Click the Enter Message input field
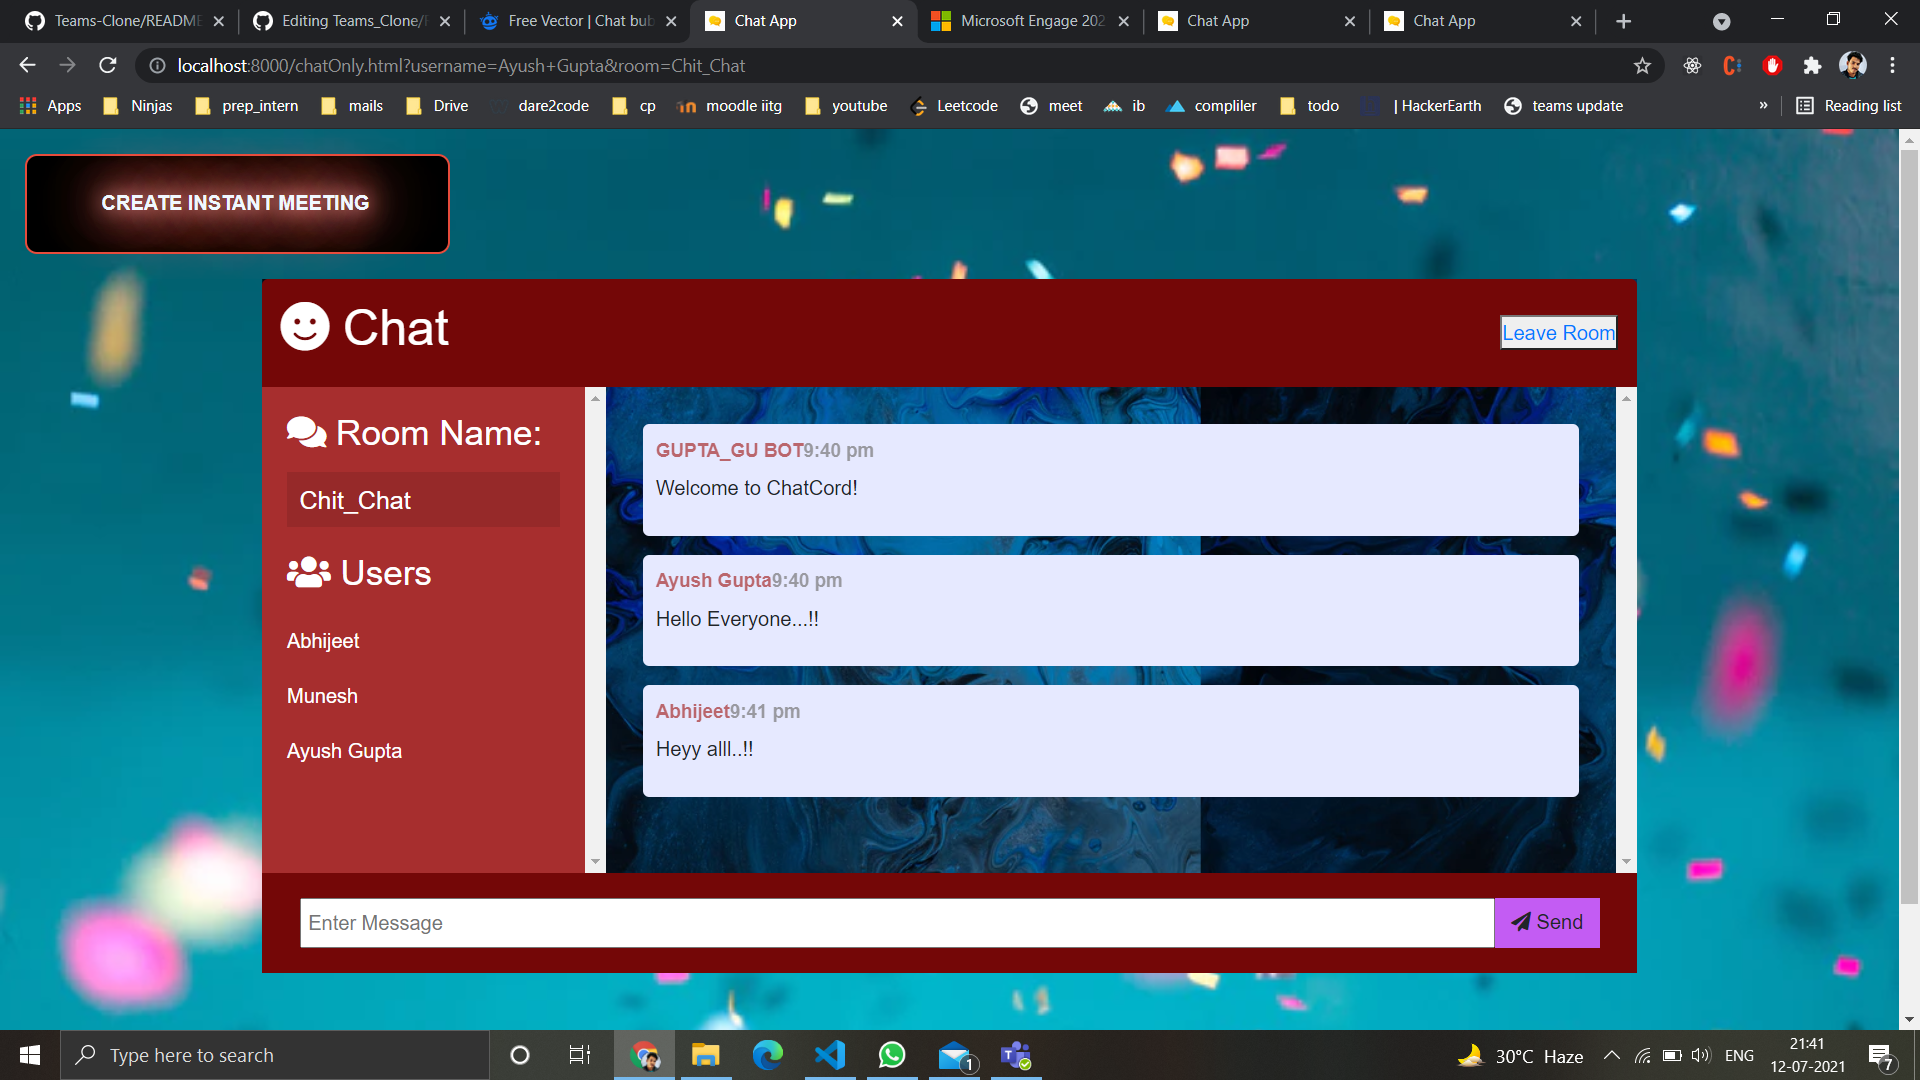The height and width of the screenshot is (1080, 1920). tap(896, 923)
